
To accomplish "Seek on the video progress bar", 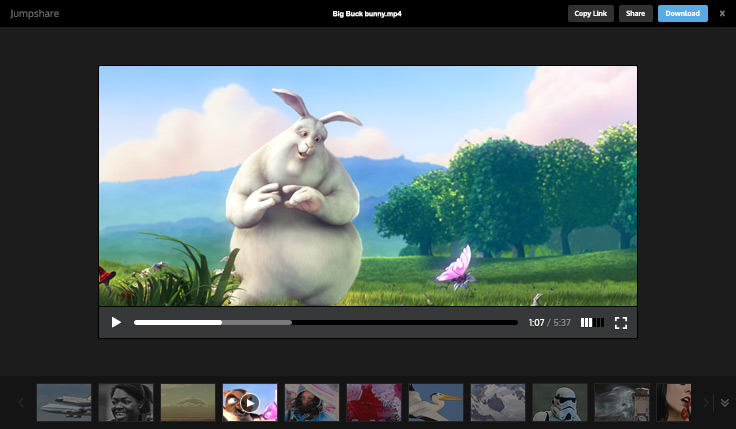I will [325, 322].
